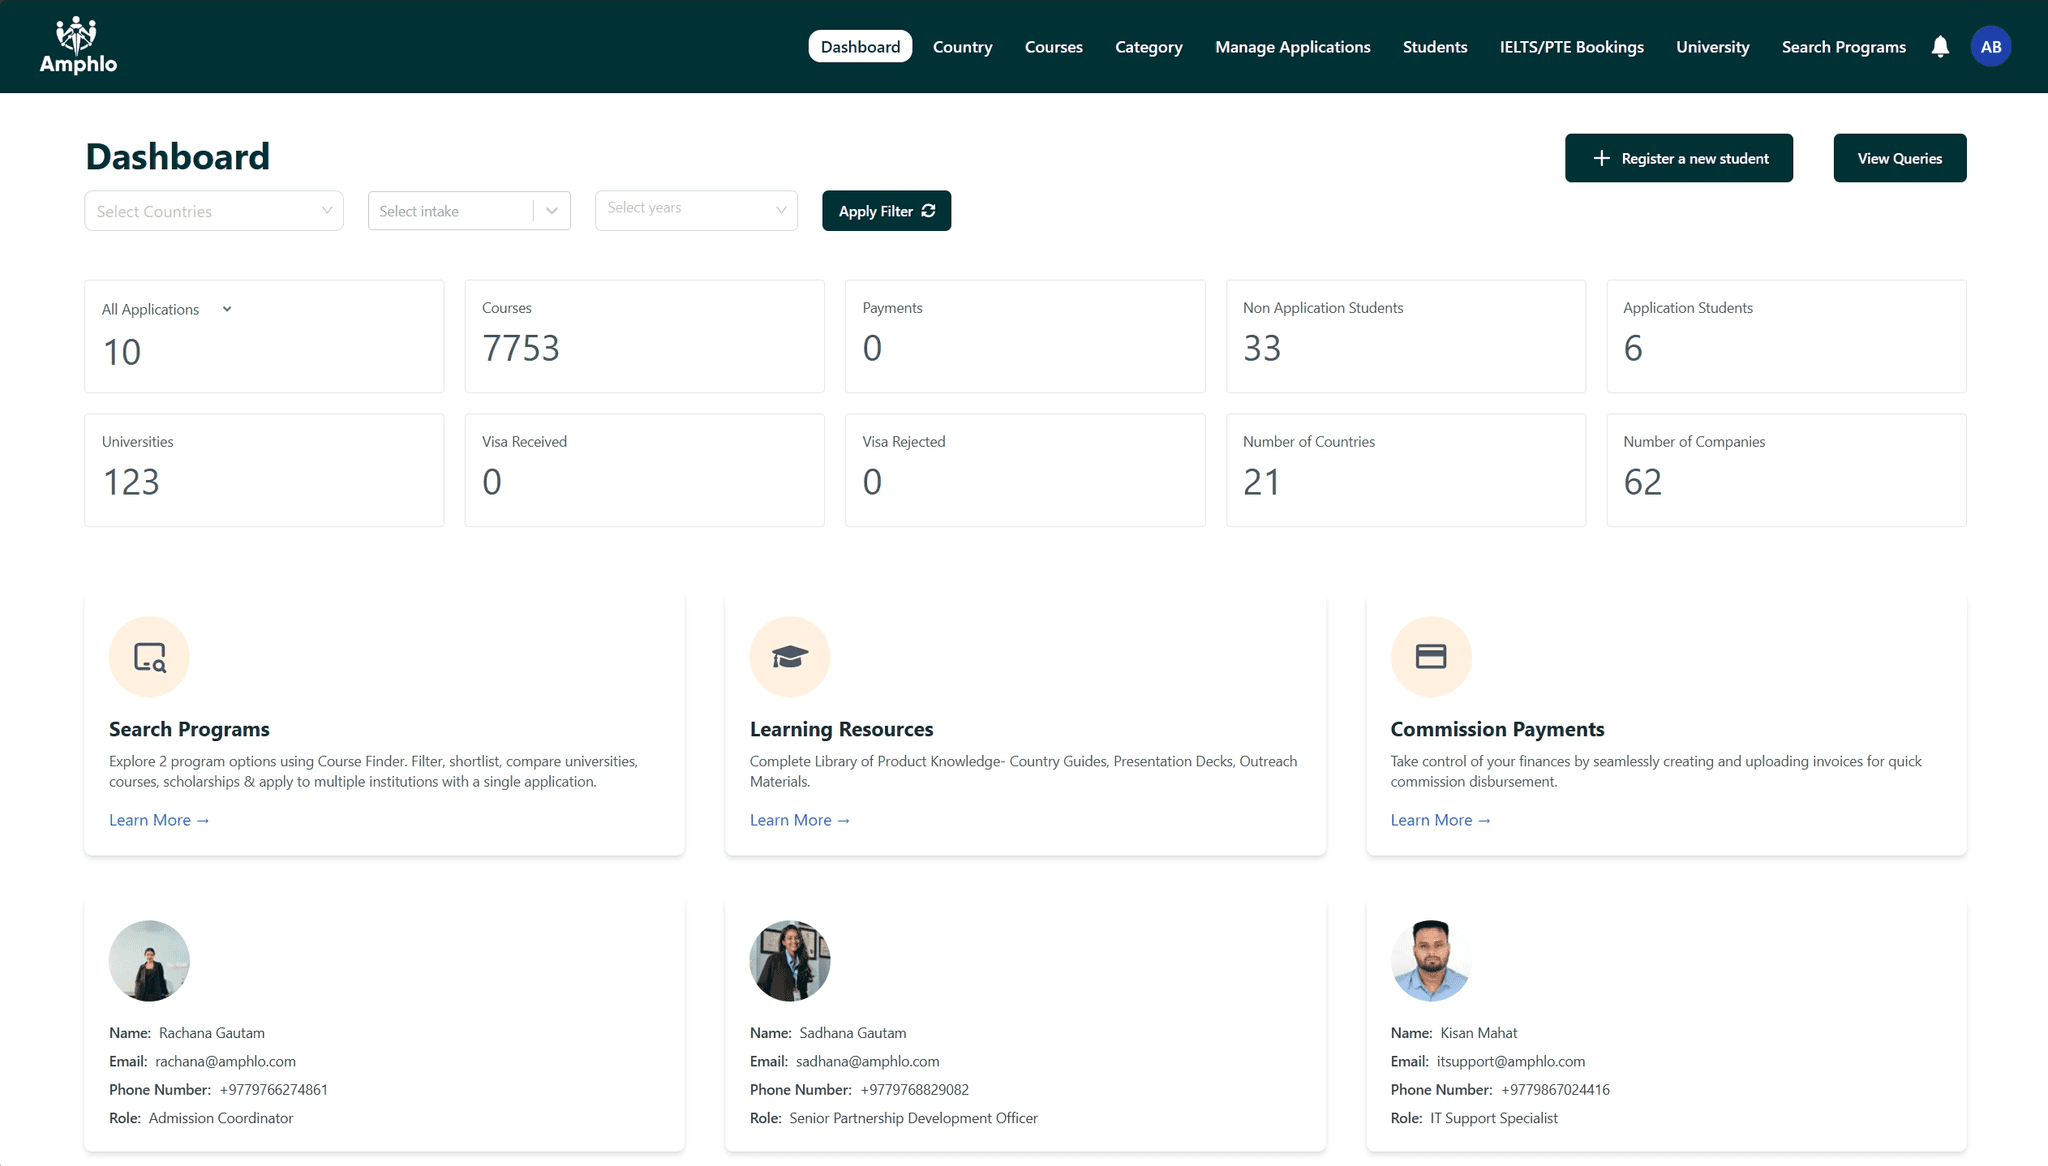This screenshot has width=2048, height=1166.
Task: Click the Universities count card
Action: (x=264, y=470)
